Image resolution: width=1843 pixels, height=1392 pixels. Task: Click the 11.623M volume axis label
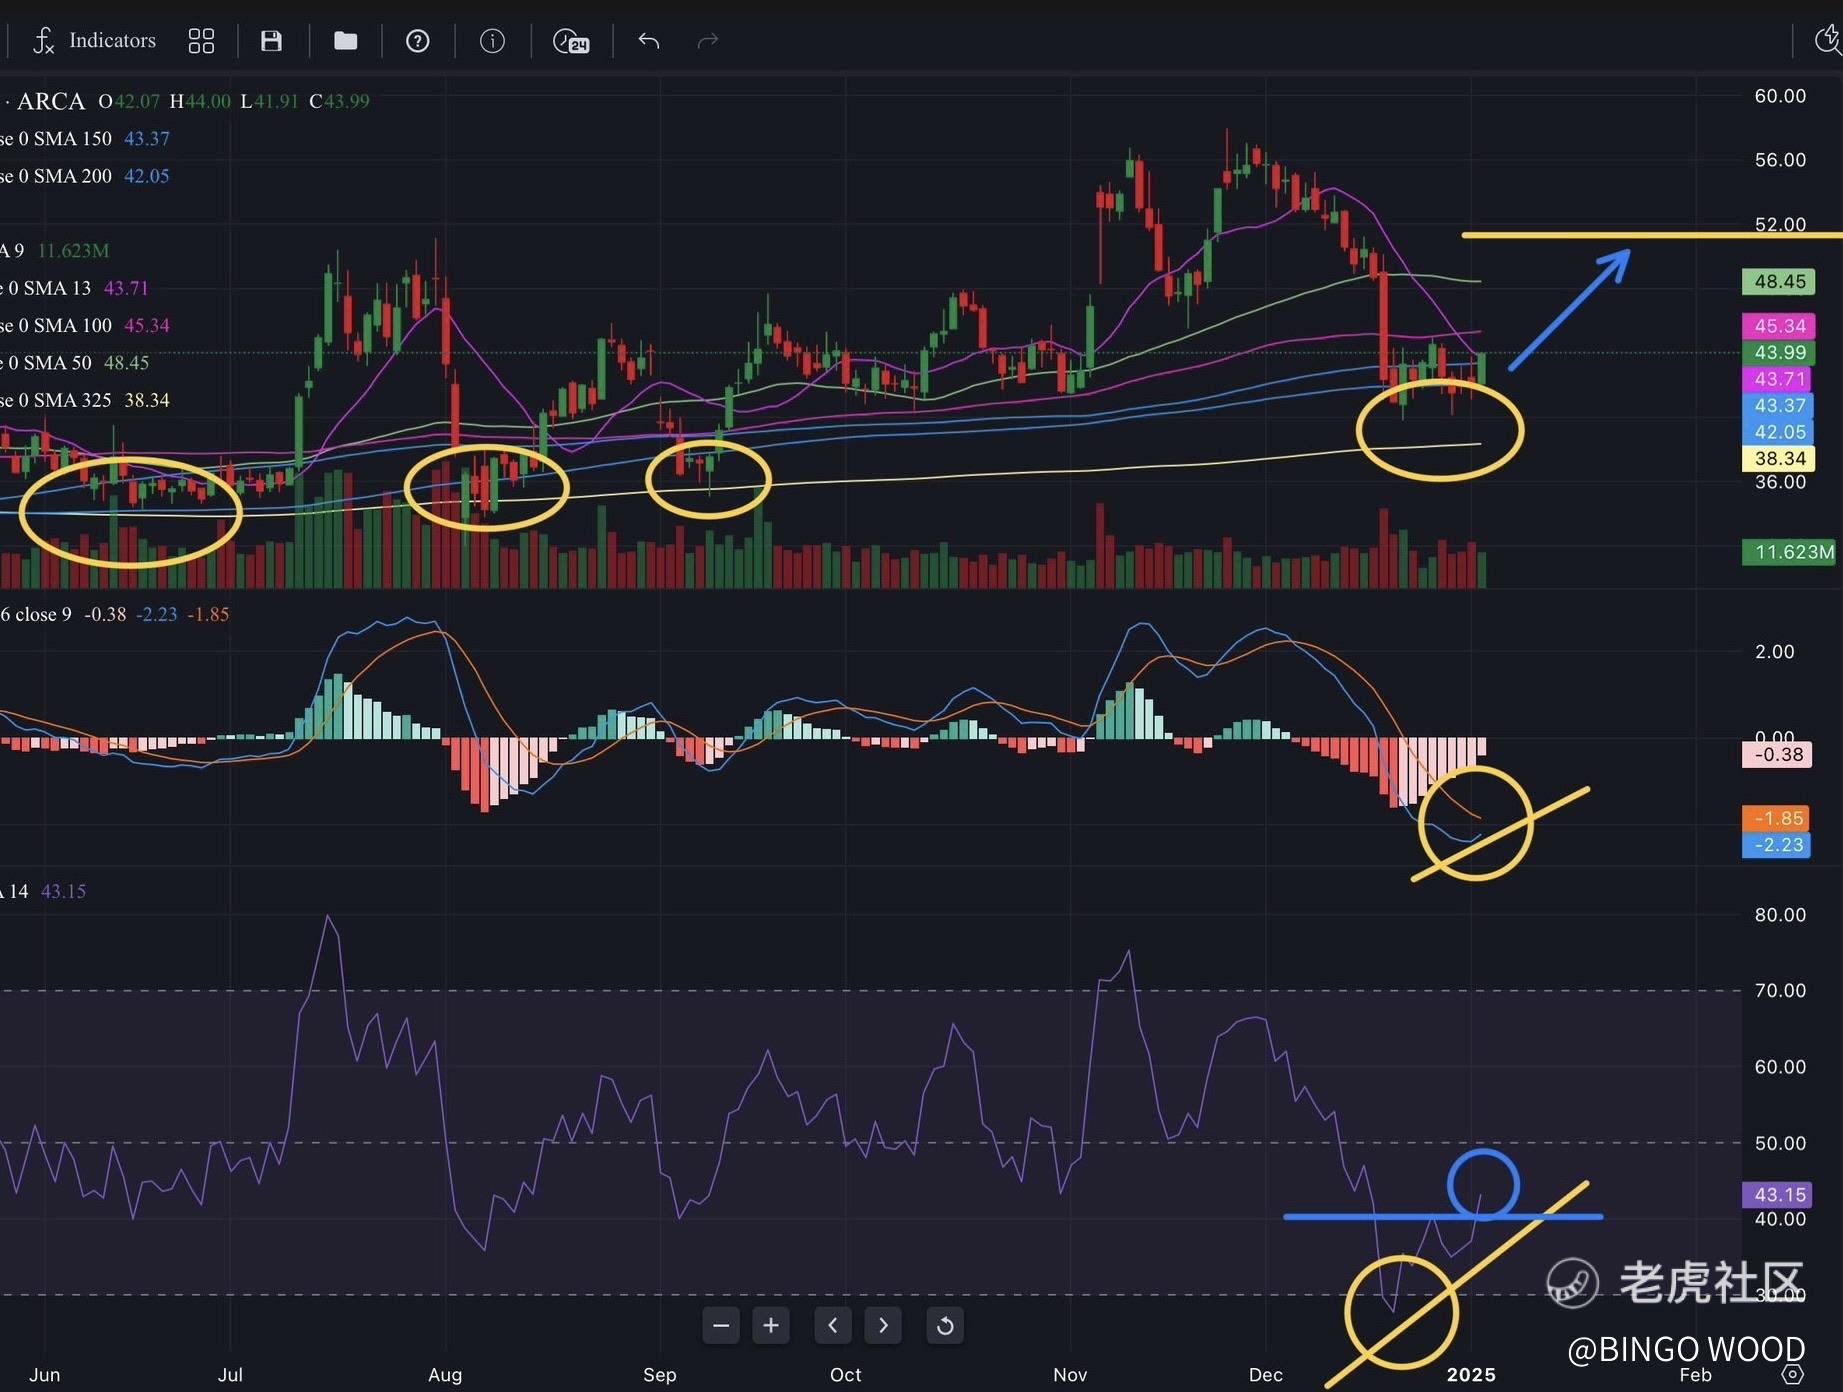point(1791,552)
